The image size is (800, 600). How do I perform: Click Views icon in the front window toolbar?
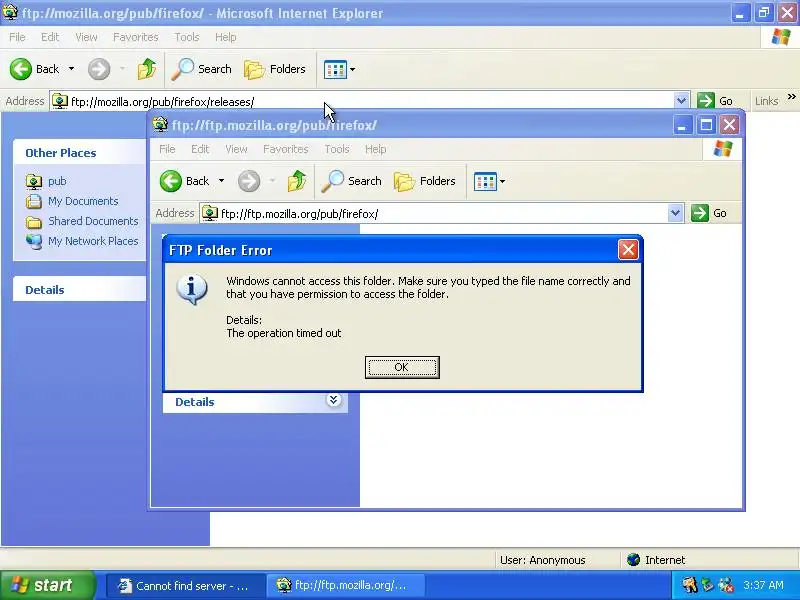(485, 182)
